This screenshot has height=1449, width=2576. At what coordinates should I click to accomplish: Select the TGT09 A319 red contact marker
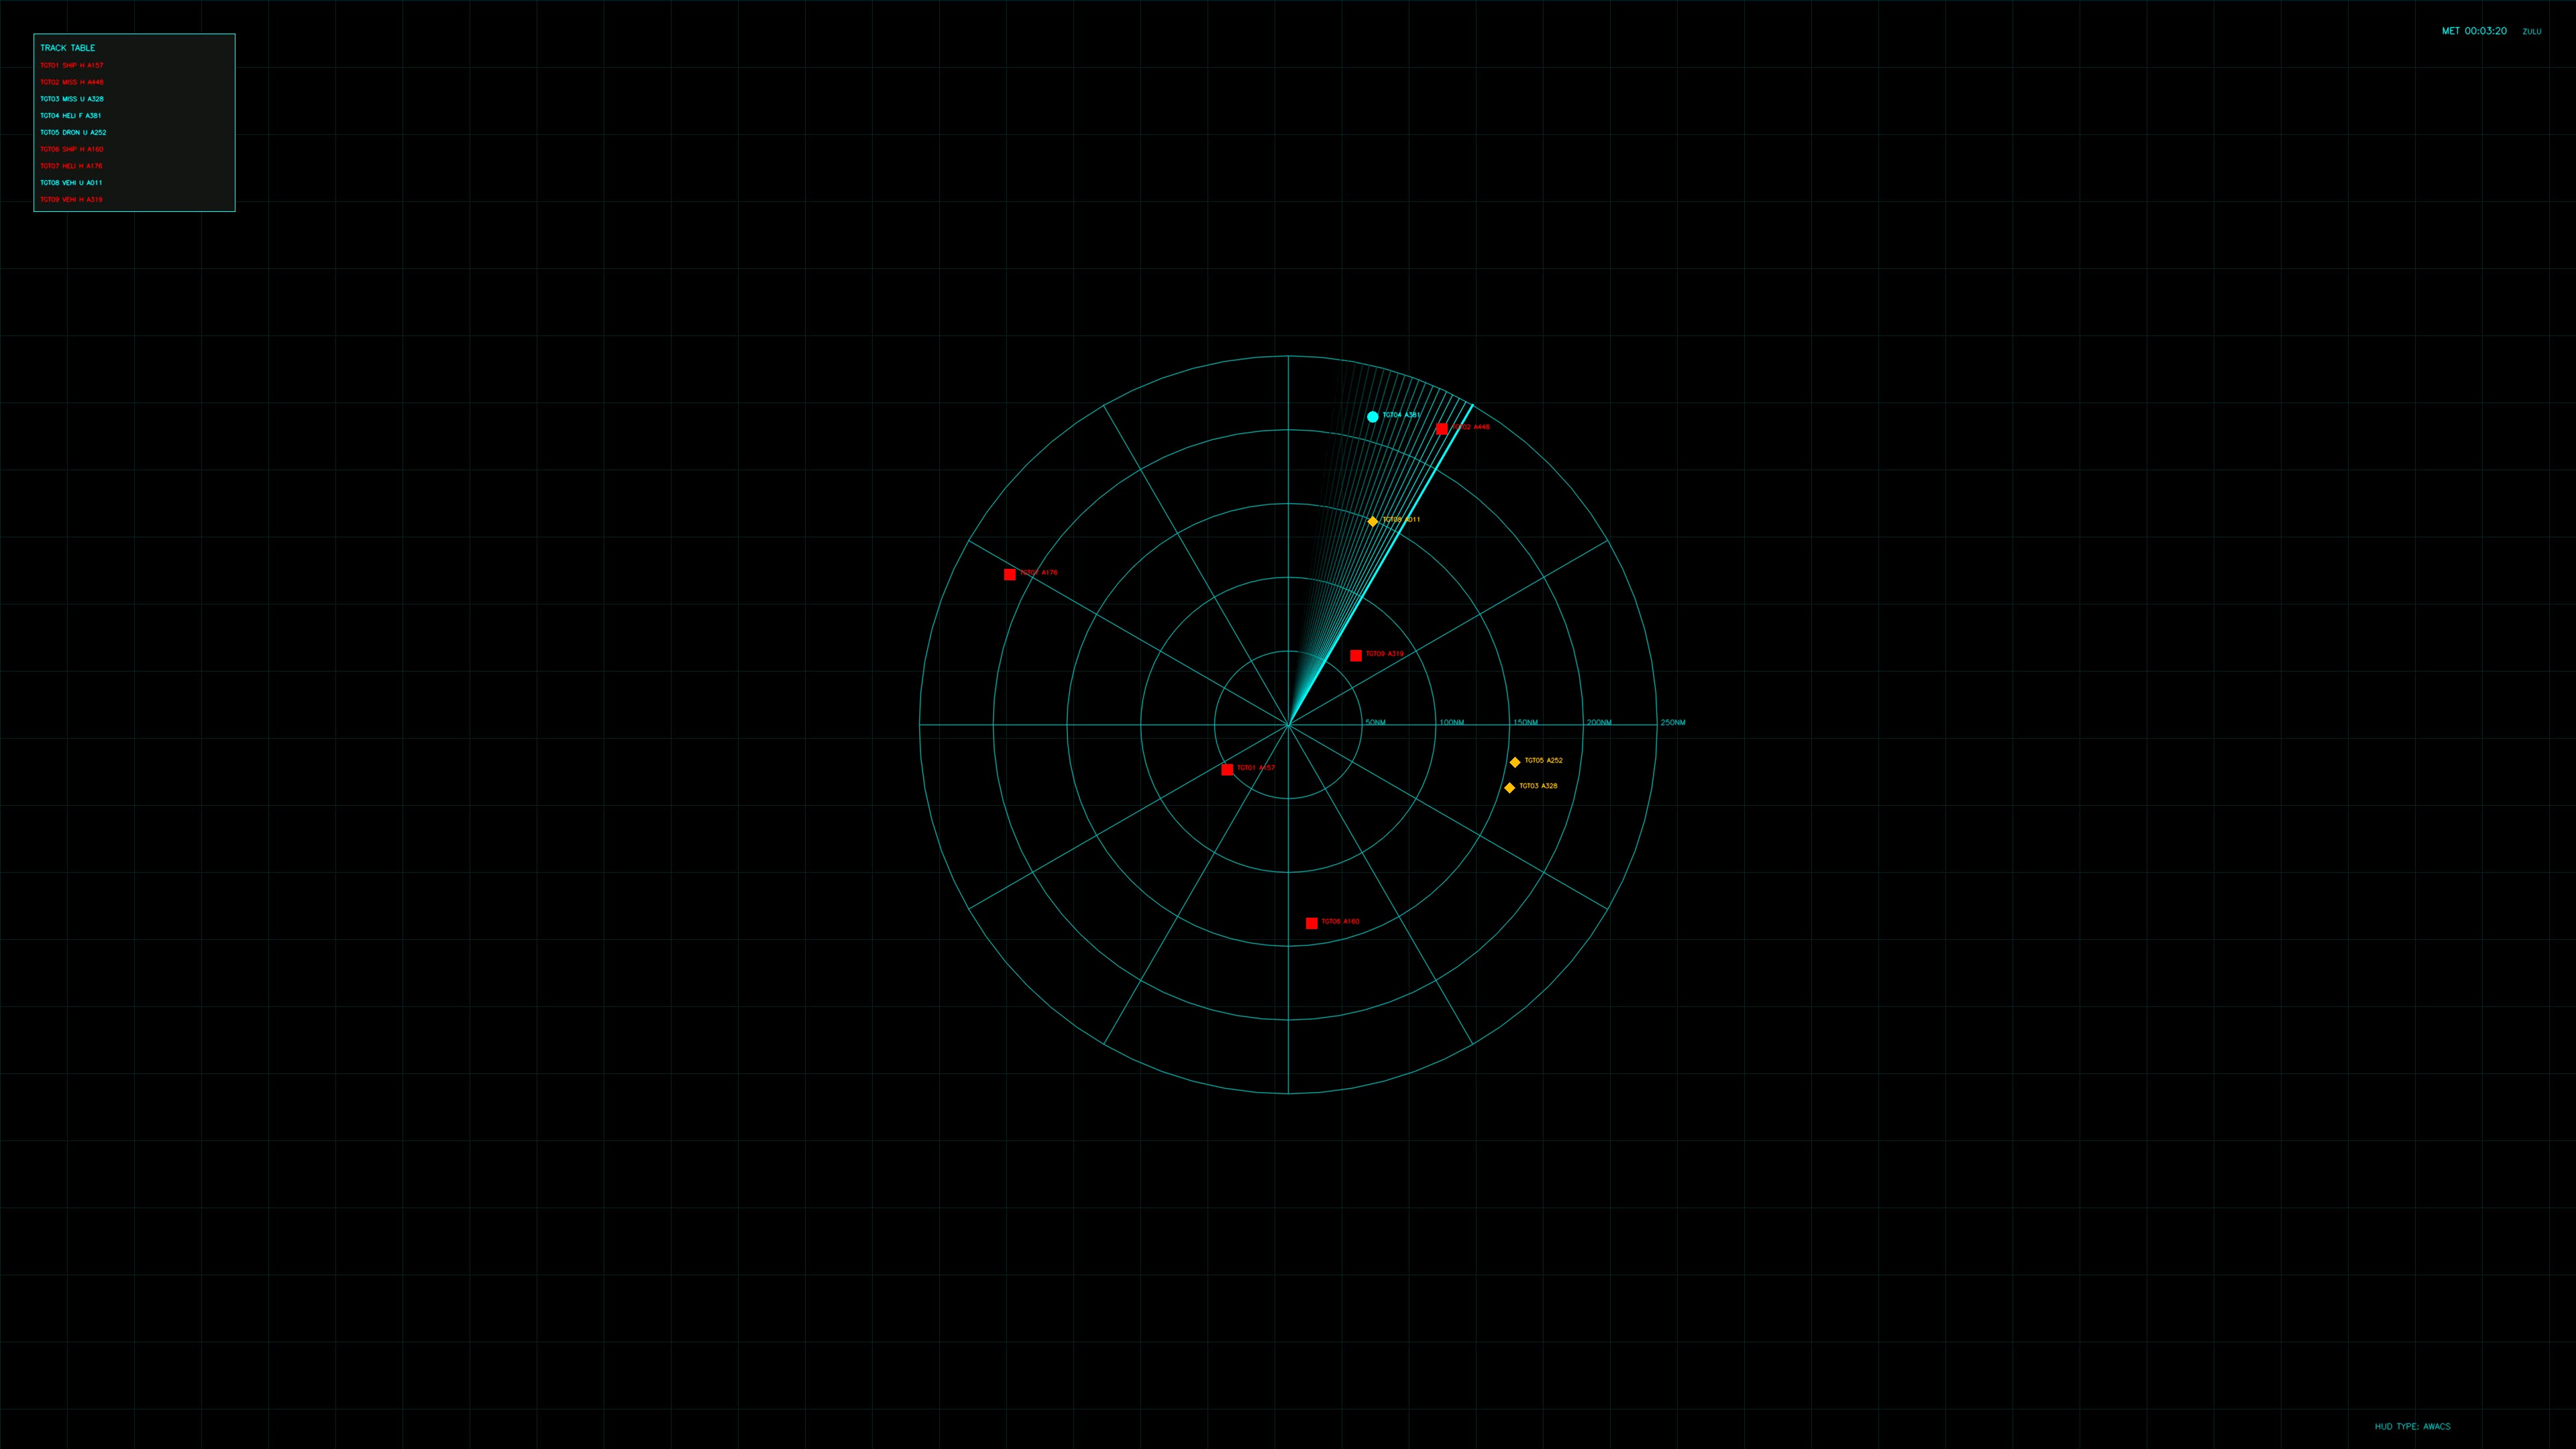[1356, 655]
